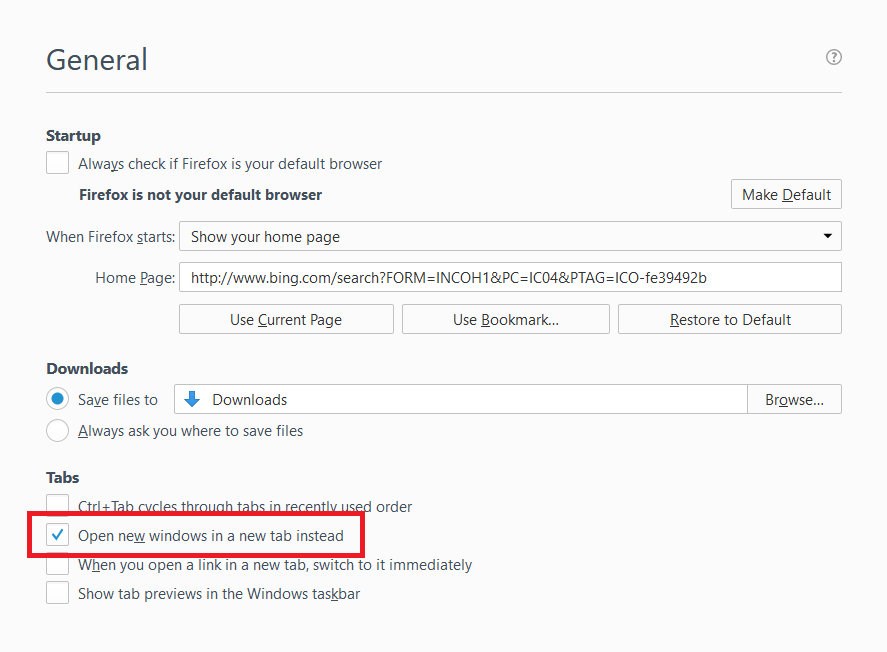Enable always check default browser option
Screen dimensions: 887x652
(x=58, y=163)
